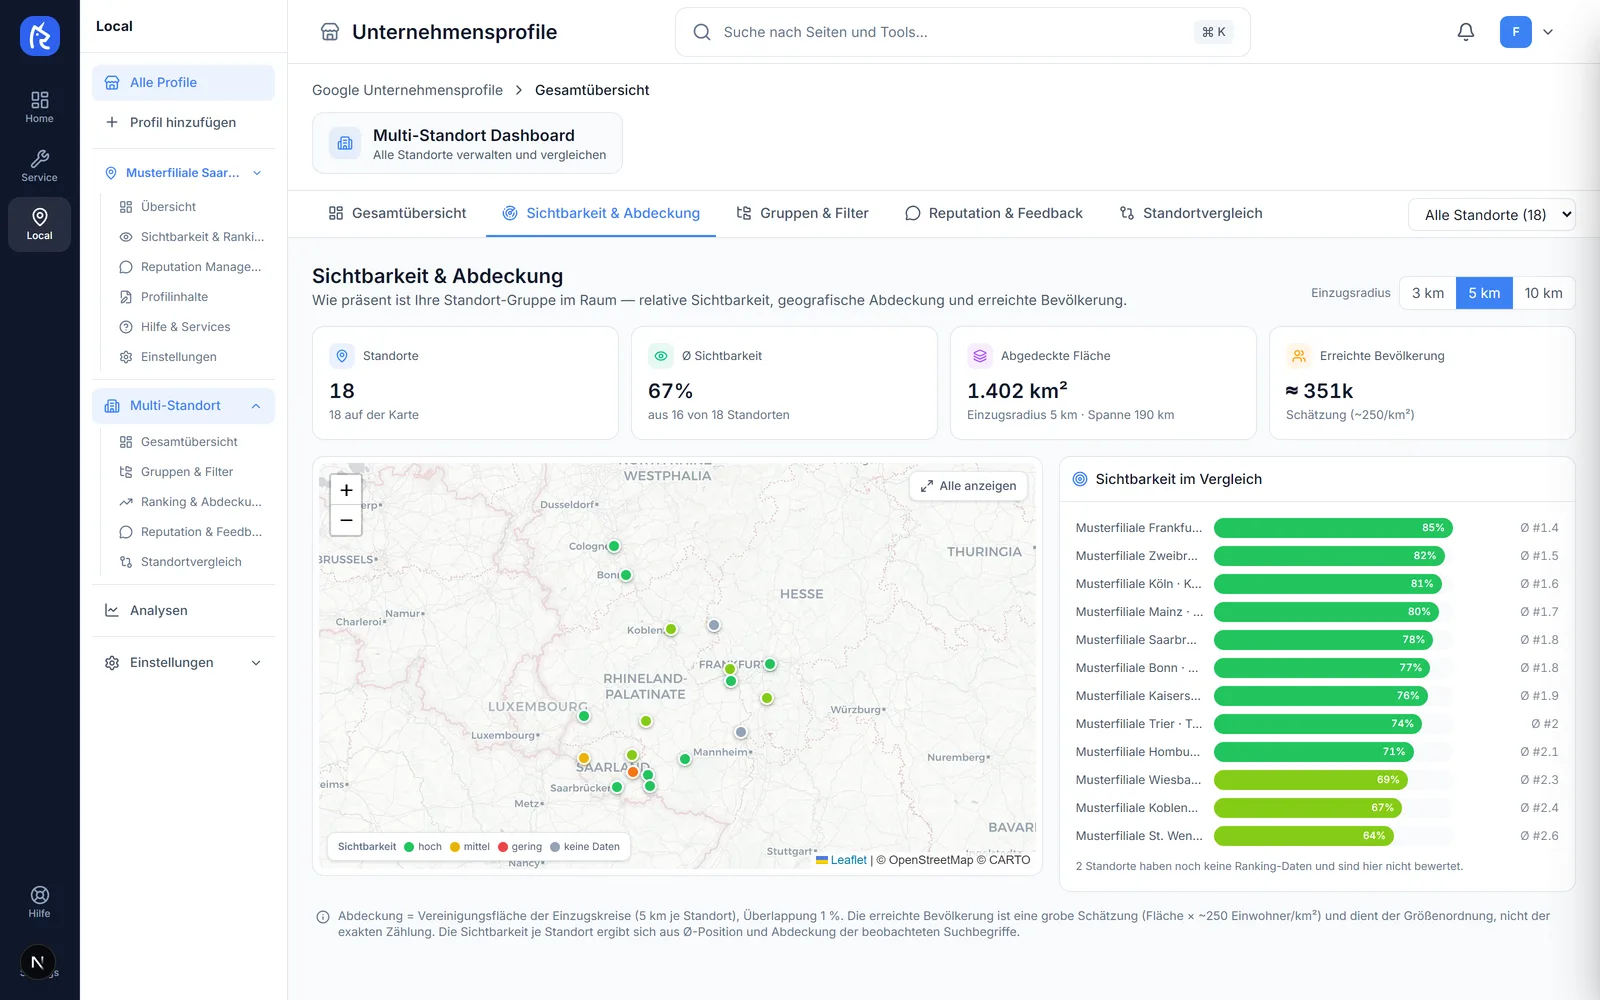The width and height of the screenshot is (1600, 1000).
Task: Expand the Einstellungen section chevron
Action: point(256,663)
